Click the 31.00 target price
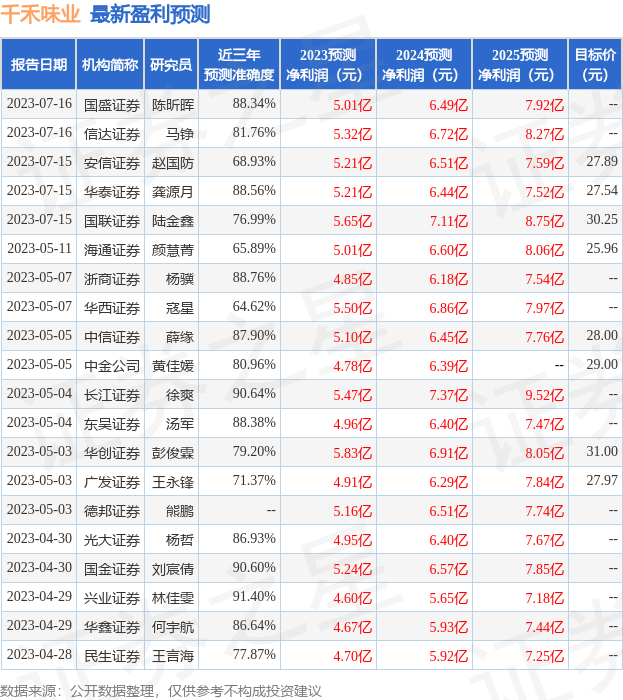The width and height of the screenshot is (623, 700). click(602, 452)
